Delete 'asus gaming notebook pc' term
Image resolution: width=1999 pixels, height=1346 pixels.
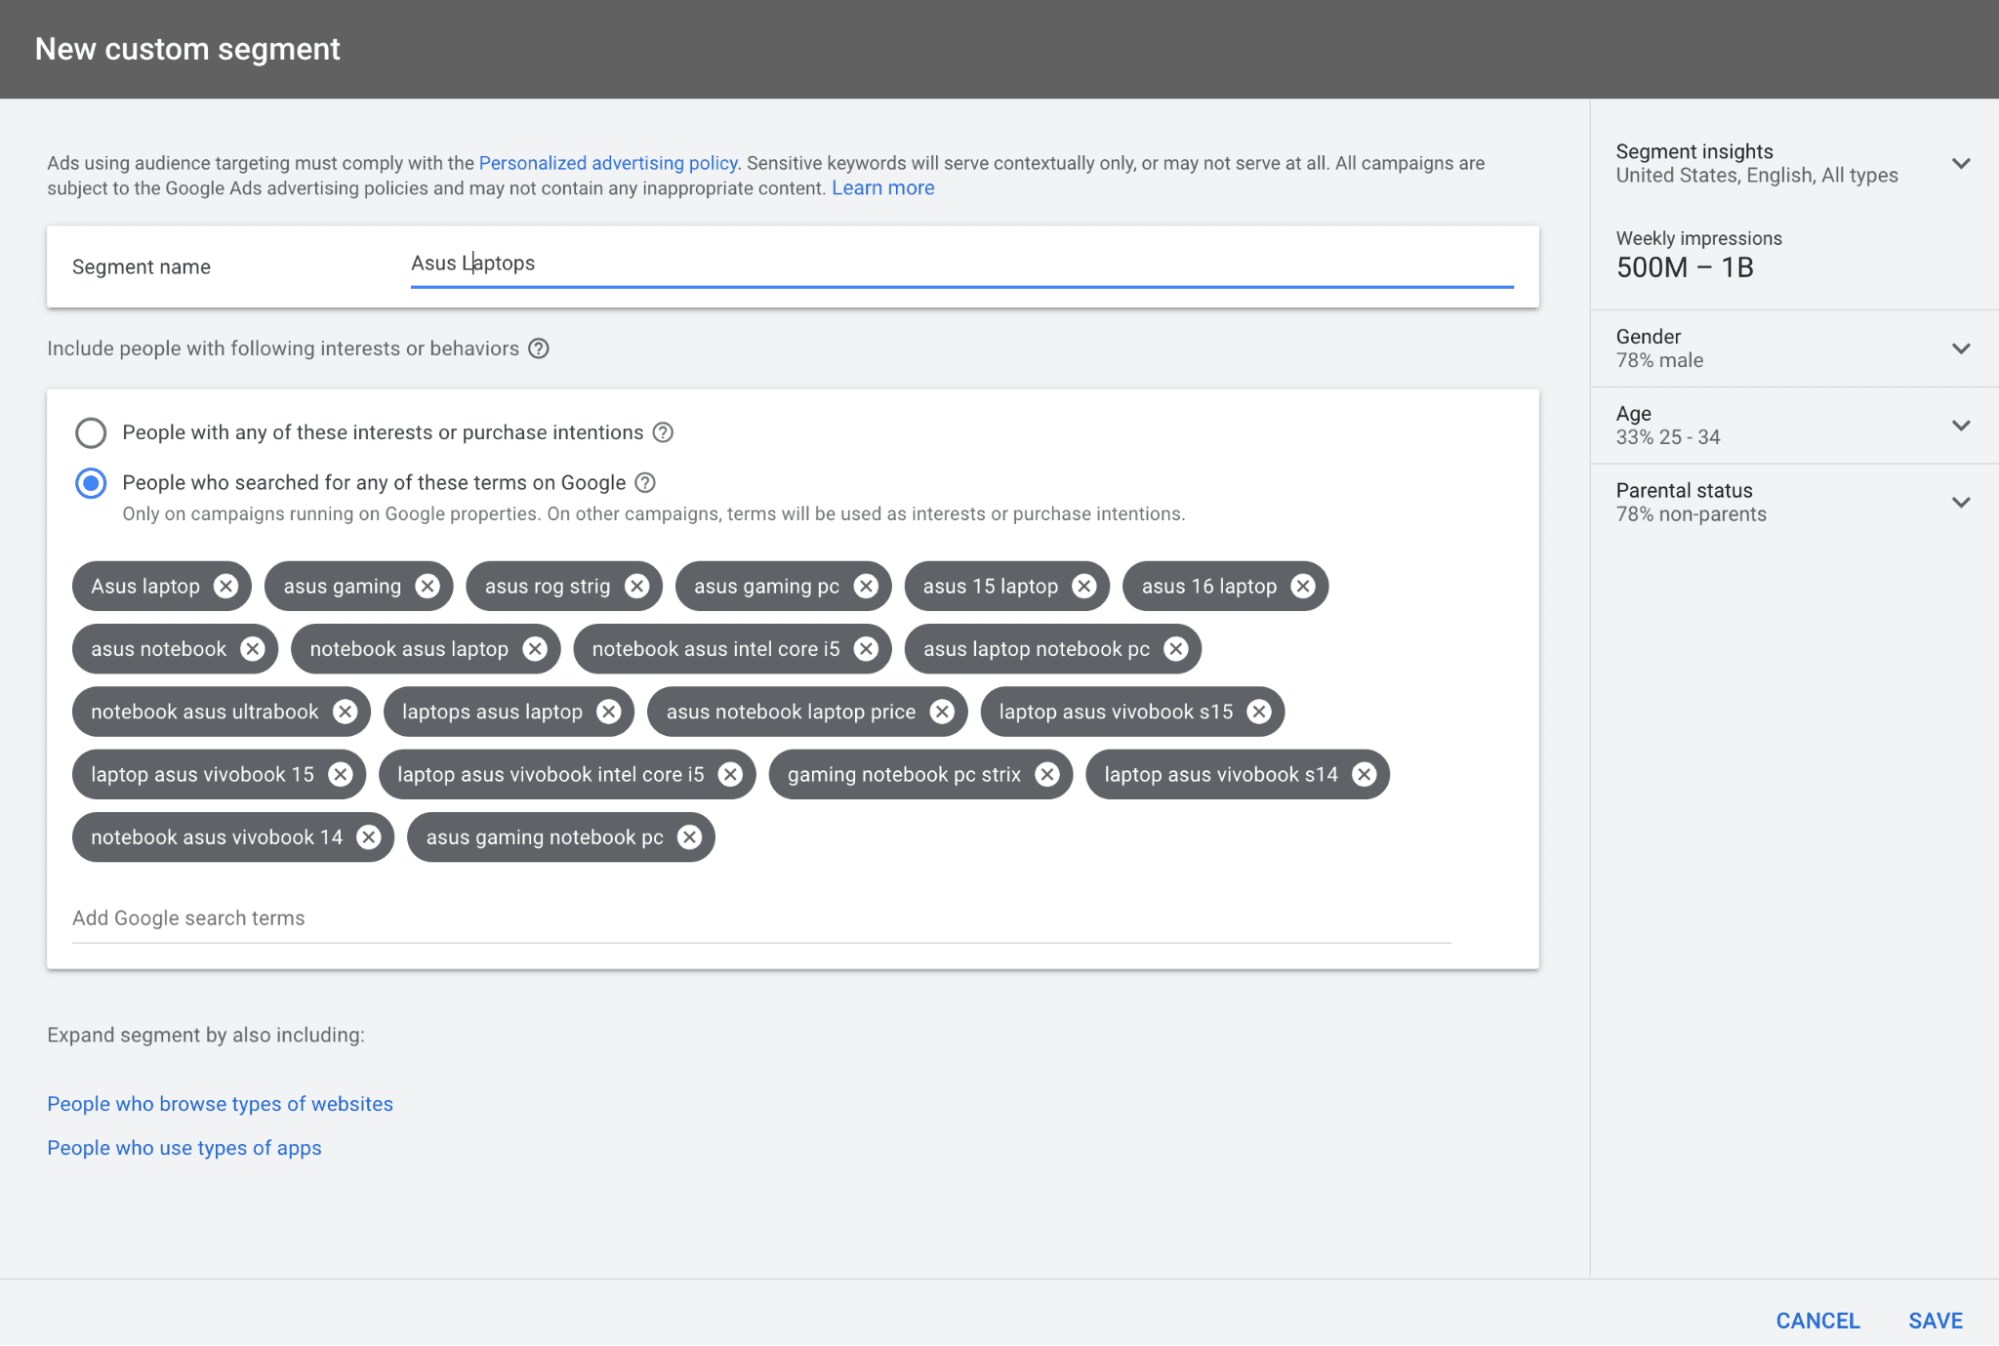tap(690, 838)
